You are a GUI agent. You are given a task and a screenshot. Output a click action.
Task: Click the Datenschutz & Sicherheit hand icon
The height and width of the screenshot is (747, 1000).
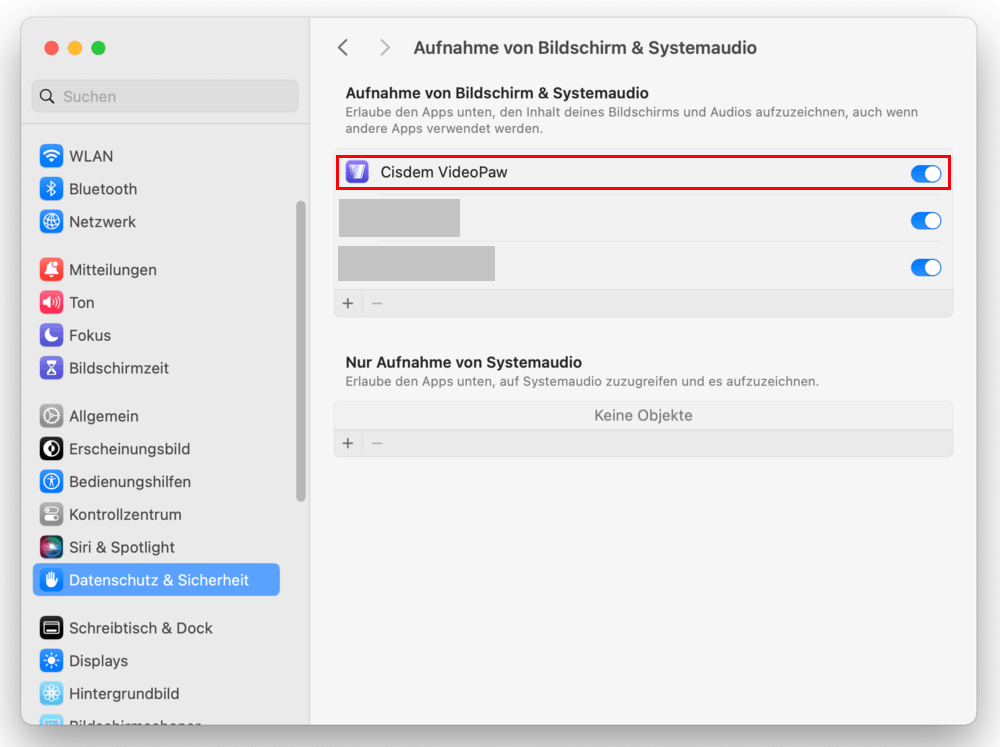51,580
